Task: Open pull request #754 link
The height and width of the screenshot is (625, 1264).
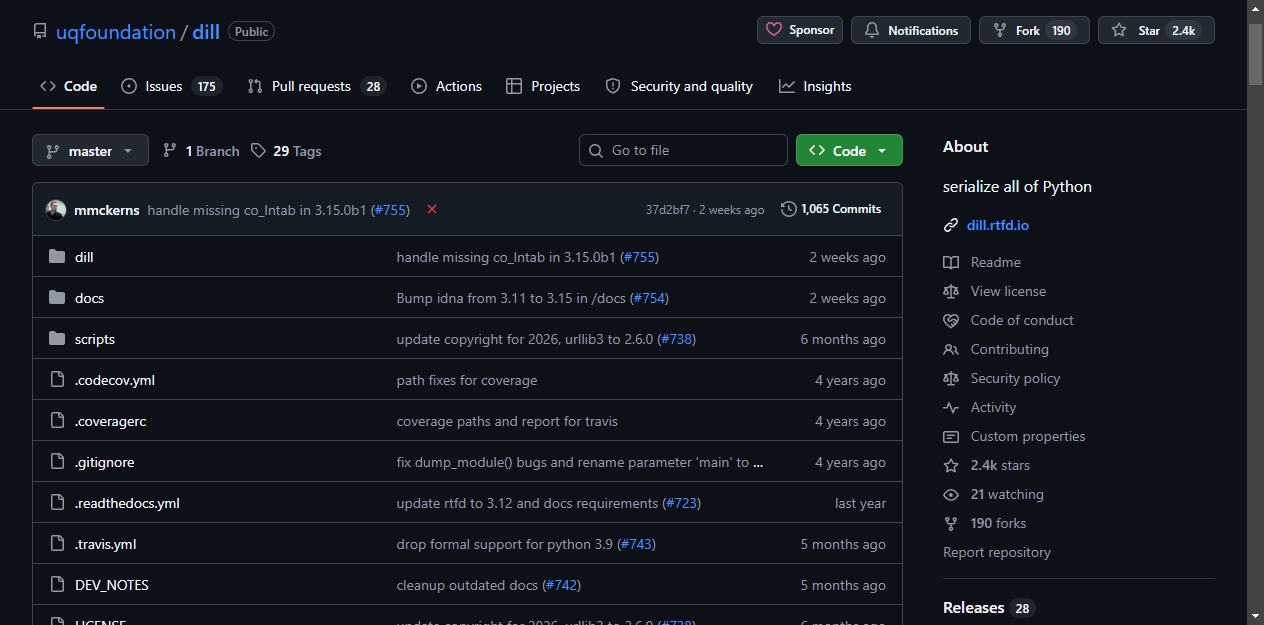Action: coord(649,298)
